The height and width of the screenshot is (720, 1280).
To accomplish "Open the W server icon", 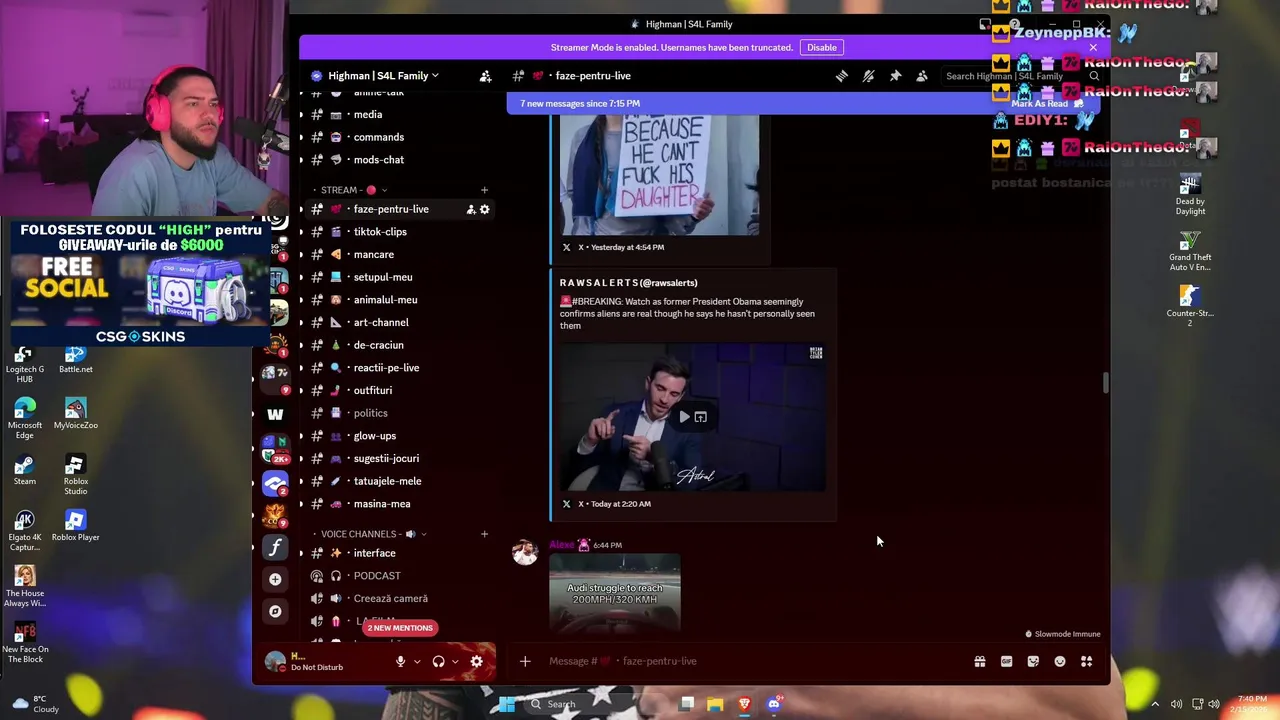I will 275,413.
